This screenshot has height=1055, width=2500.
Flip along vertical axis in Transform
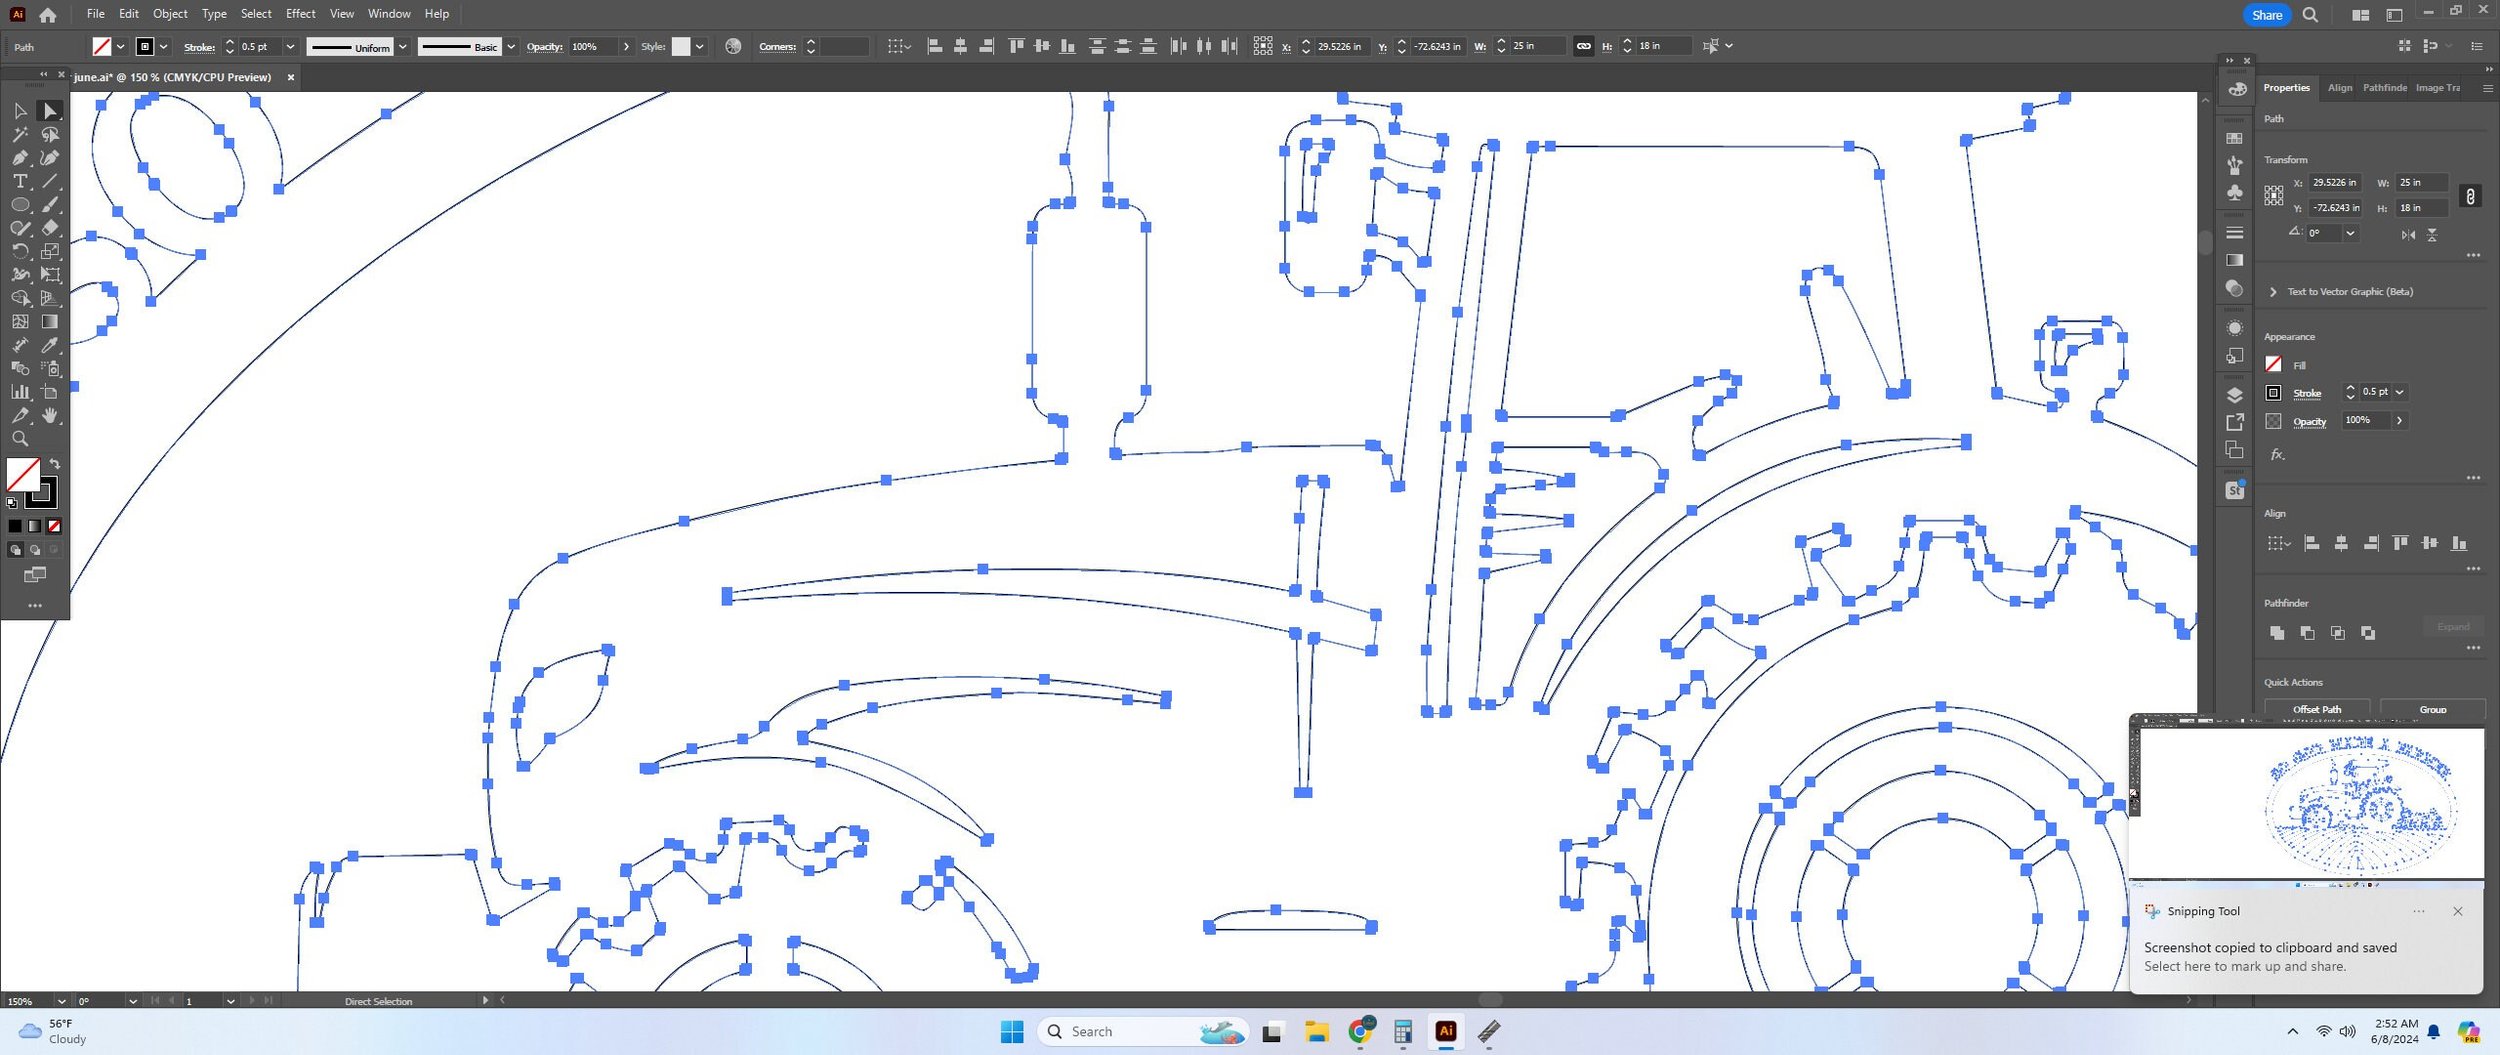point(2432,234)
